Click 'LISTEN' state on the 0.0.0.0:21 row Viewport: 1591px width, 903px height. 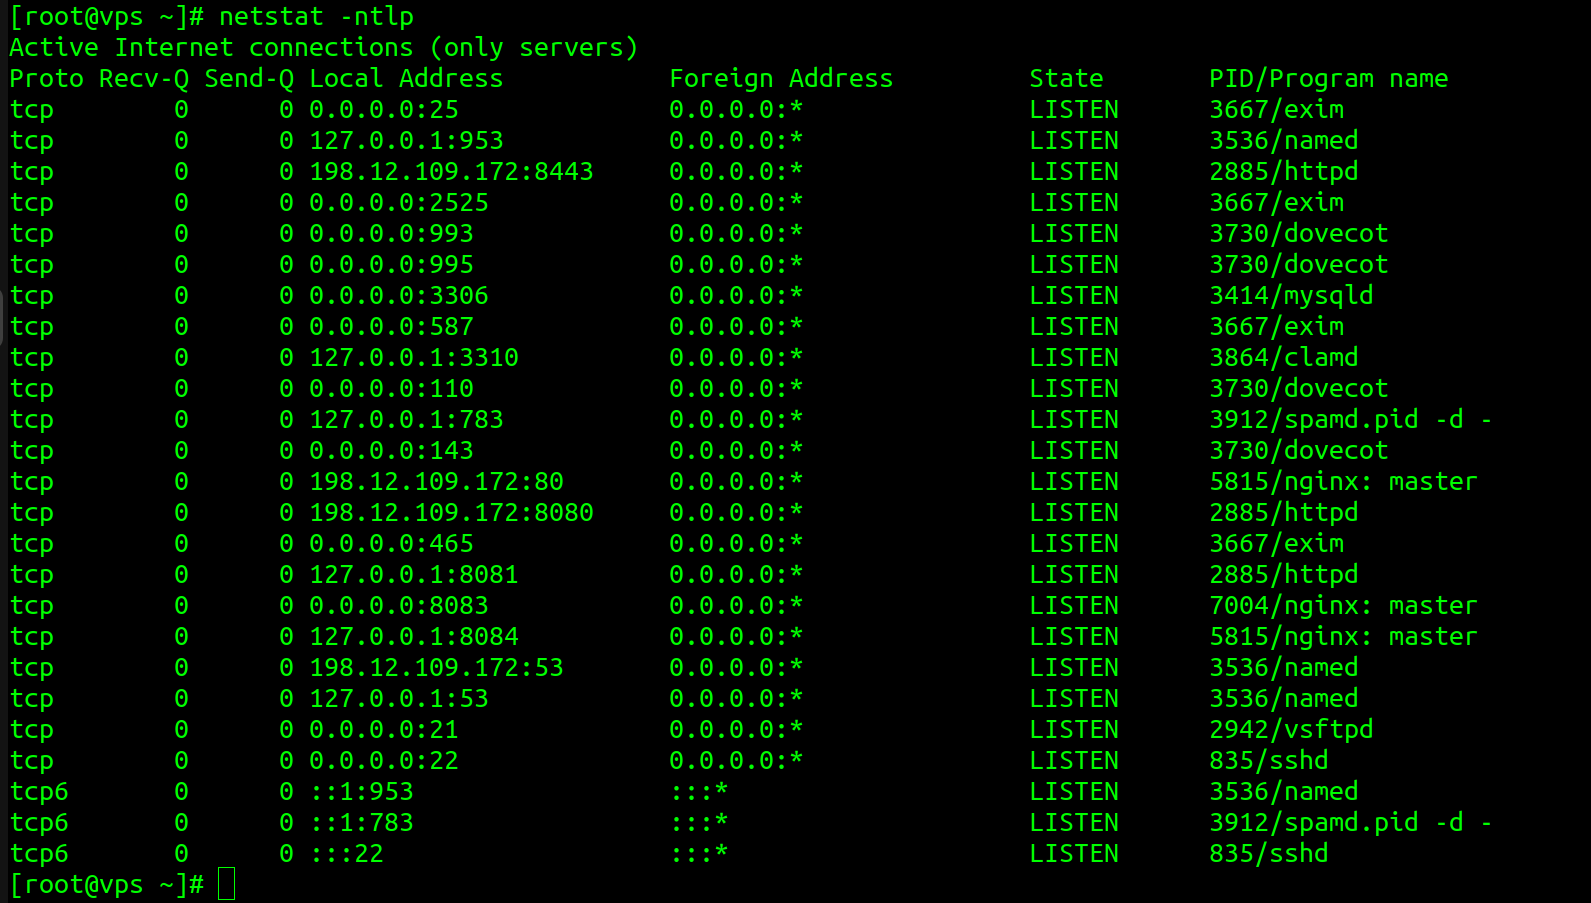point(1074,730)
